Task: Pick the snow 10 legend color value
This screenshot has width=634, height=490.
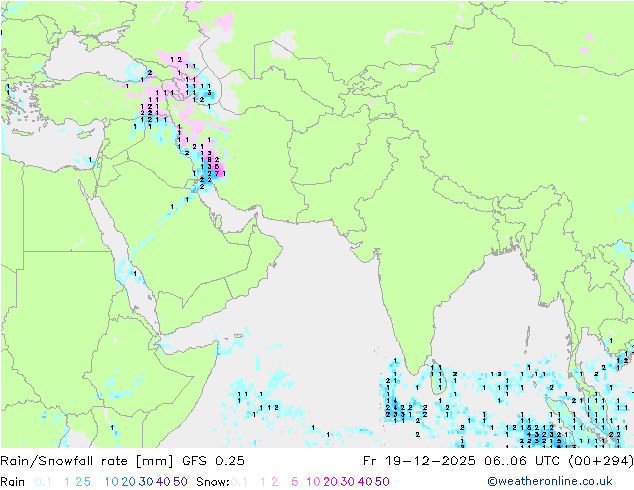Action: point(313,482)
